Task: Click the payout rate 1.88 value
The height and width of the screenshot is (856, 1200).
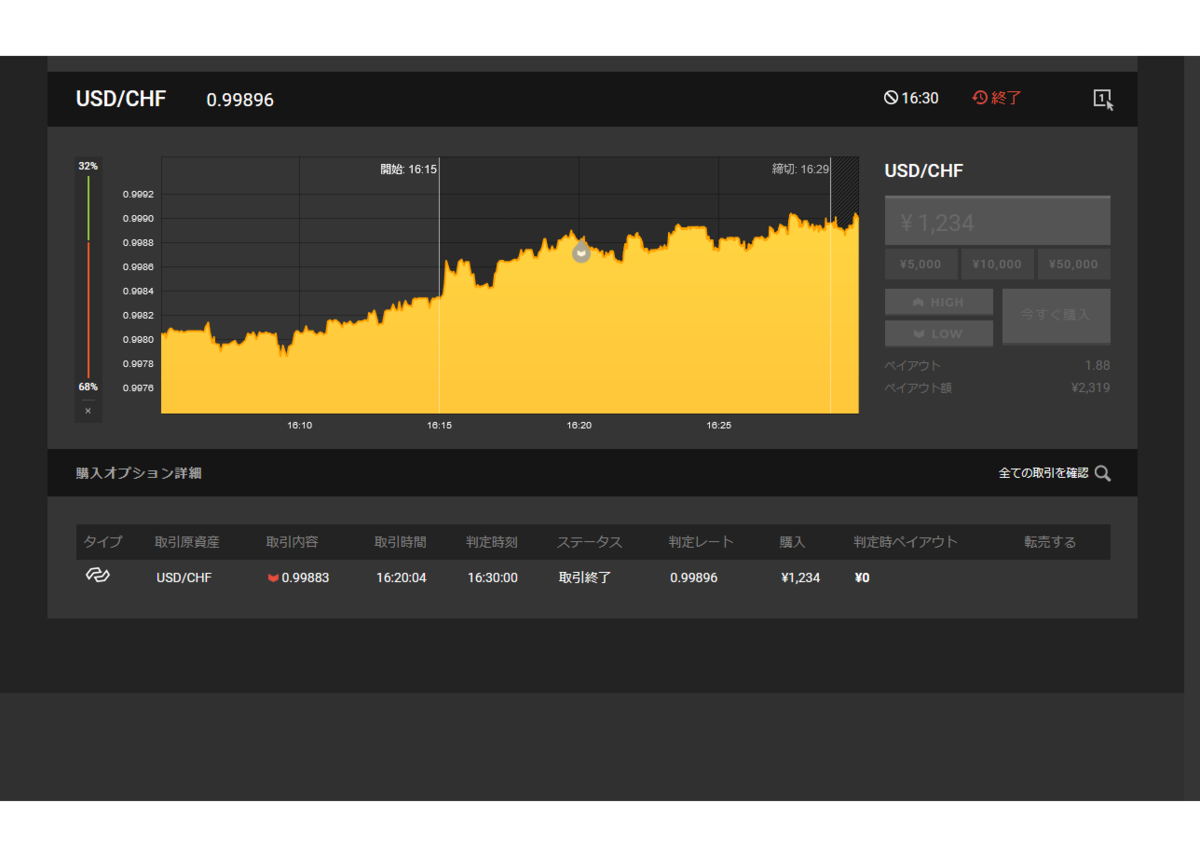Action: 1097,365
